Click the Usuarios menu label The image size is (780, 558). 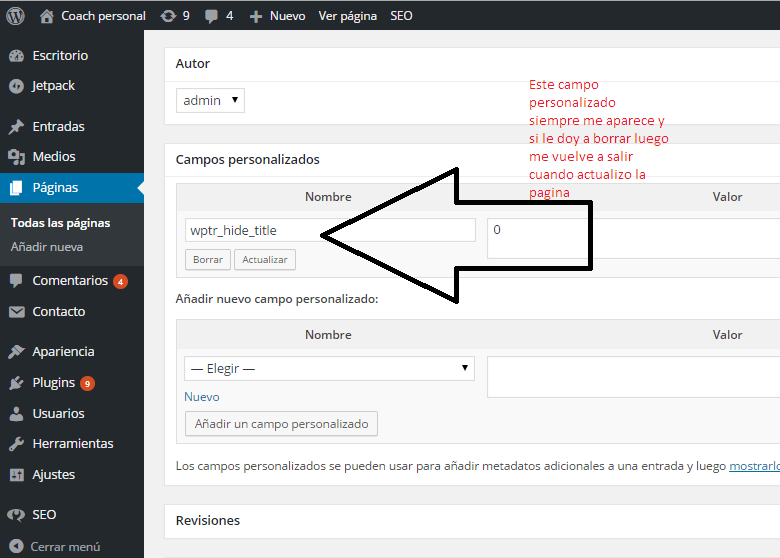pyautogui.click(x=58, y=414)
